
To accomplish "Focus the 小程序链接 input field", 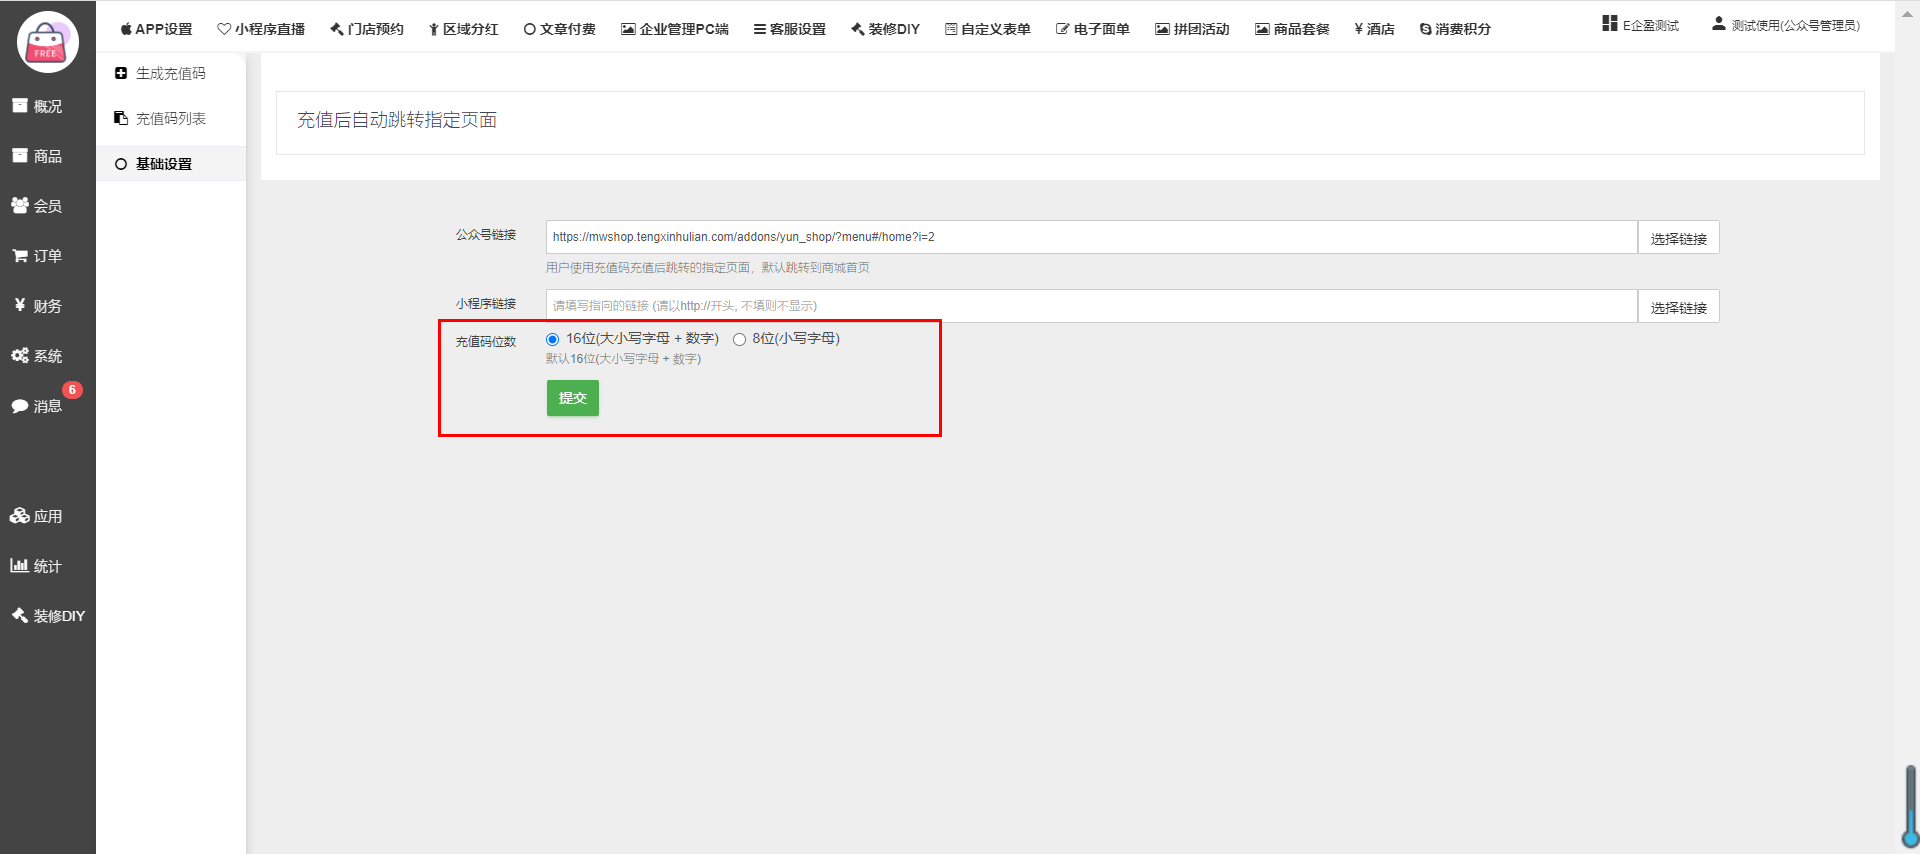I will tap(1090, 306).
